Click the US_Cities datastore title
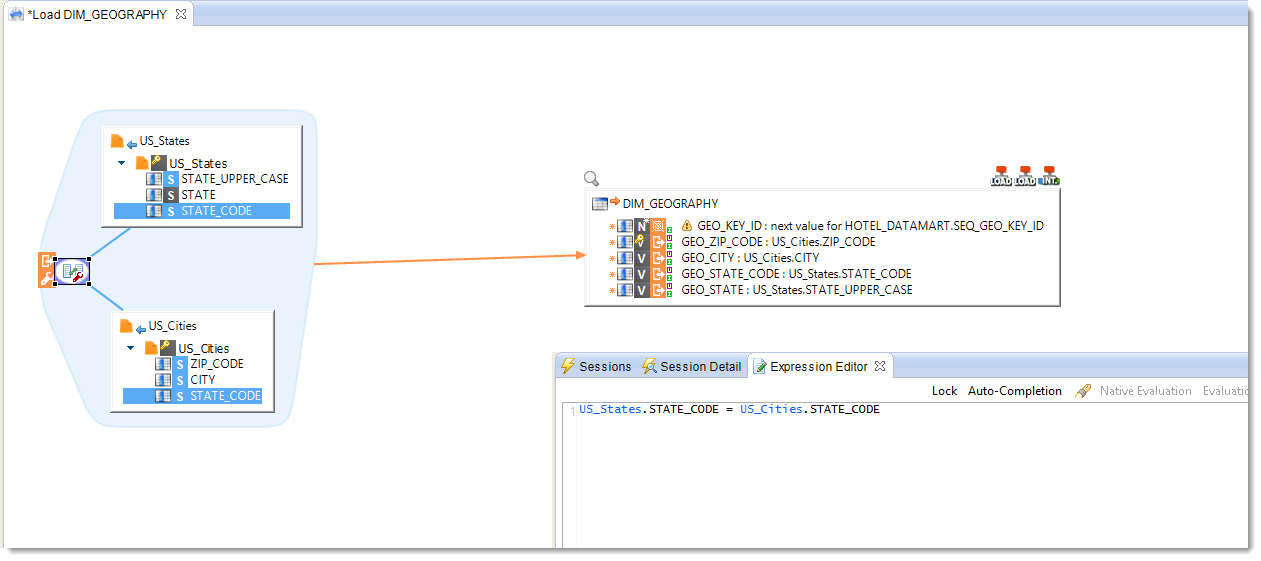This screenshot has width=1261, height=561. point(173,326)
